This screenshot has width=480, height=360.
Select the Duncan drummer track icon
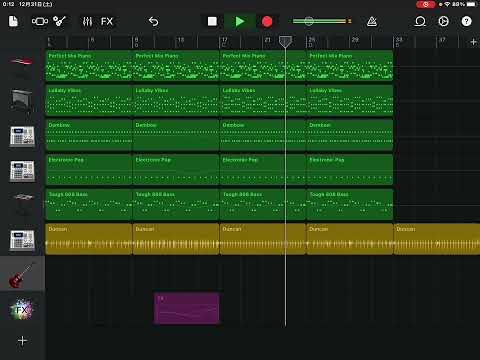tap(22, 240)
